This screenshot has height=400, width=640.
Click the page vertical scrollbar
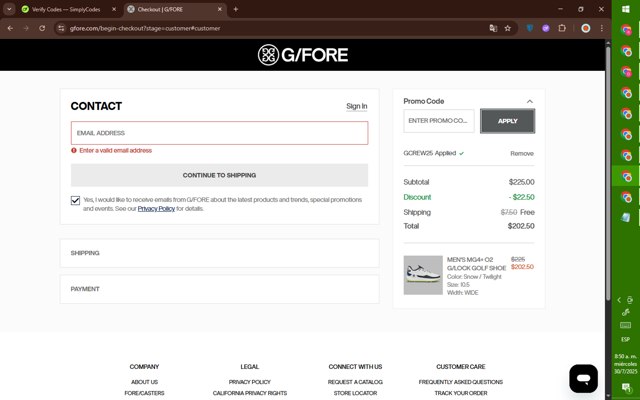608,171
